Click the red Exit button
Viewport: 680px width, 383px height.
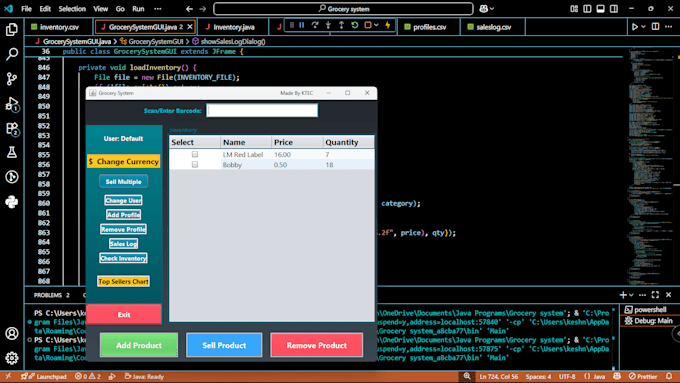point(124,314)
